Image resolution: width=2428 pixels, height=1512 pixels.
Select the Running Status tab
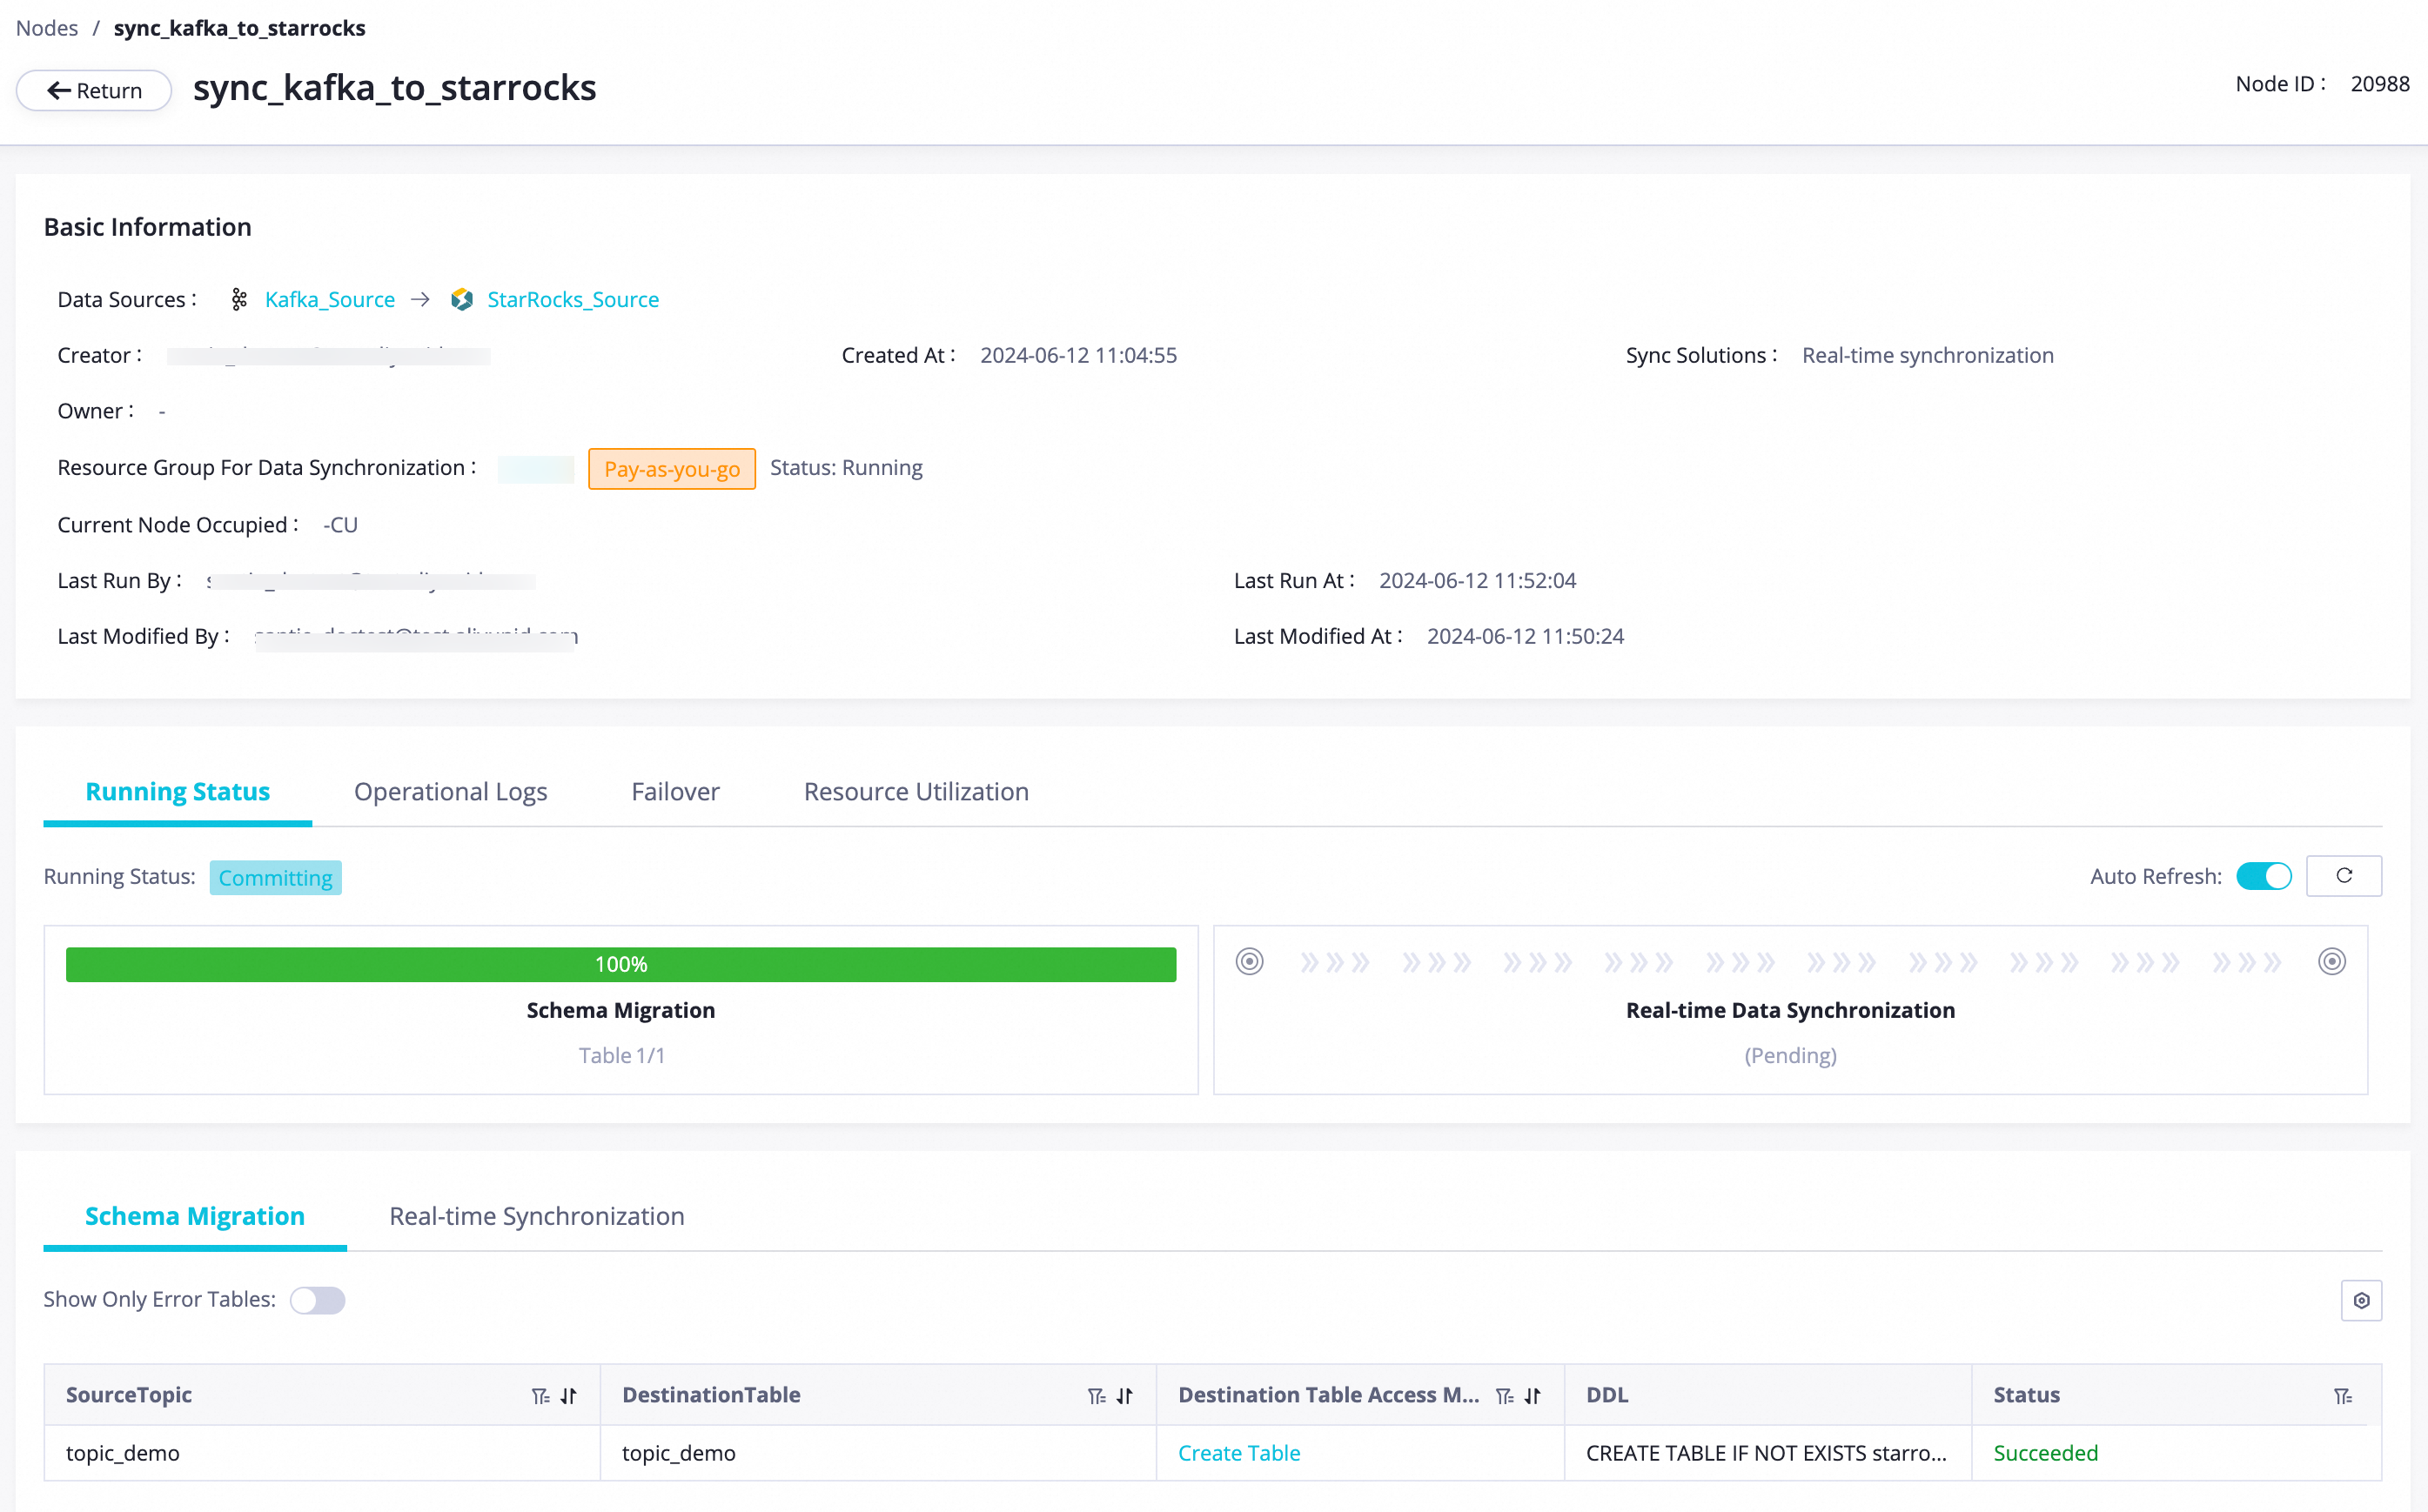coord(177,791)
